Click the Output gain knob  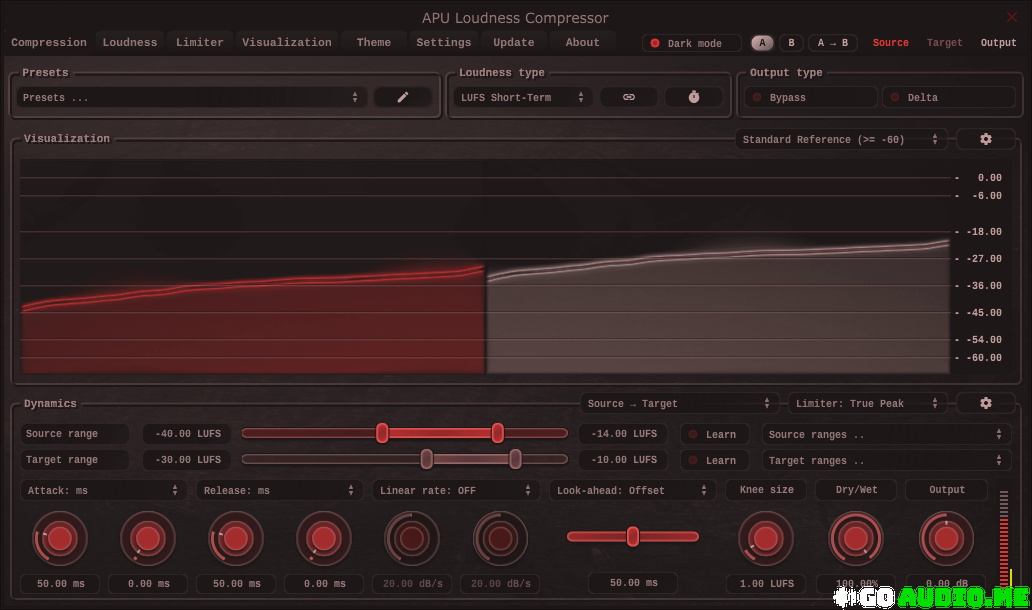point(946,539)
